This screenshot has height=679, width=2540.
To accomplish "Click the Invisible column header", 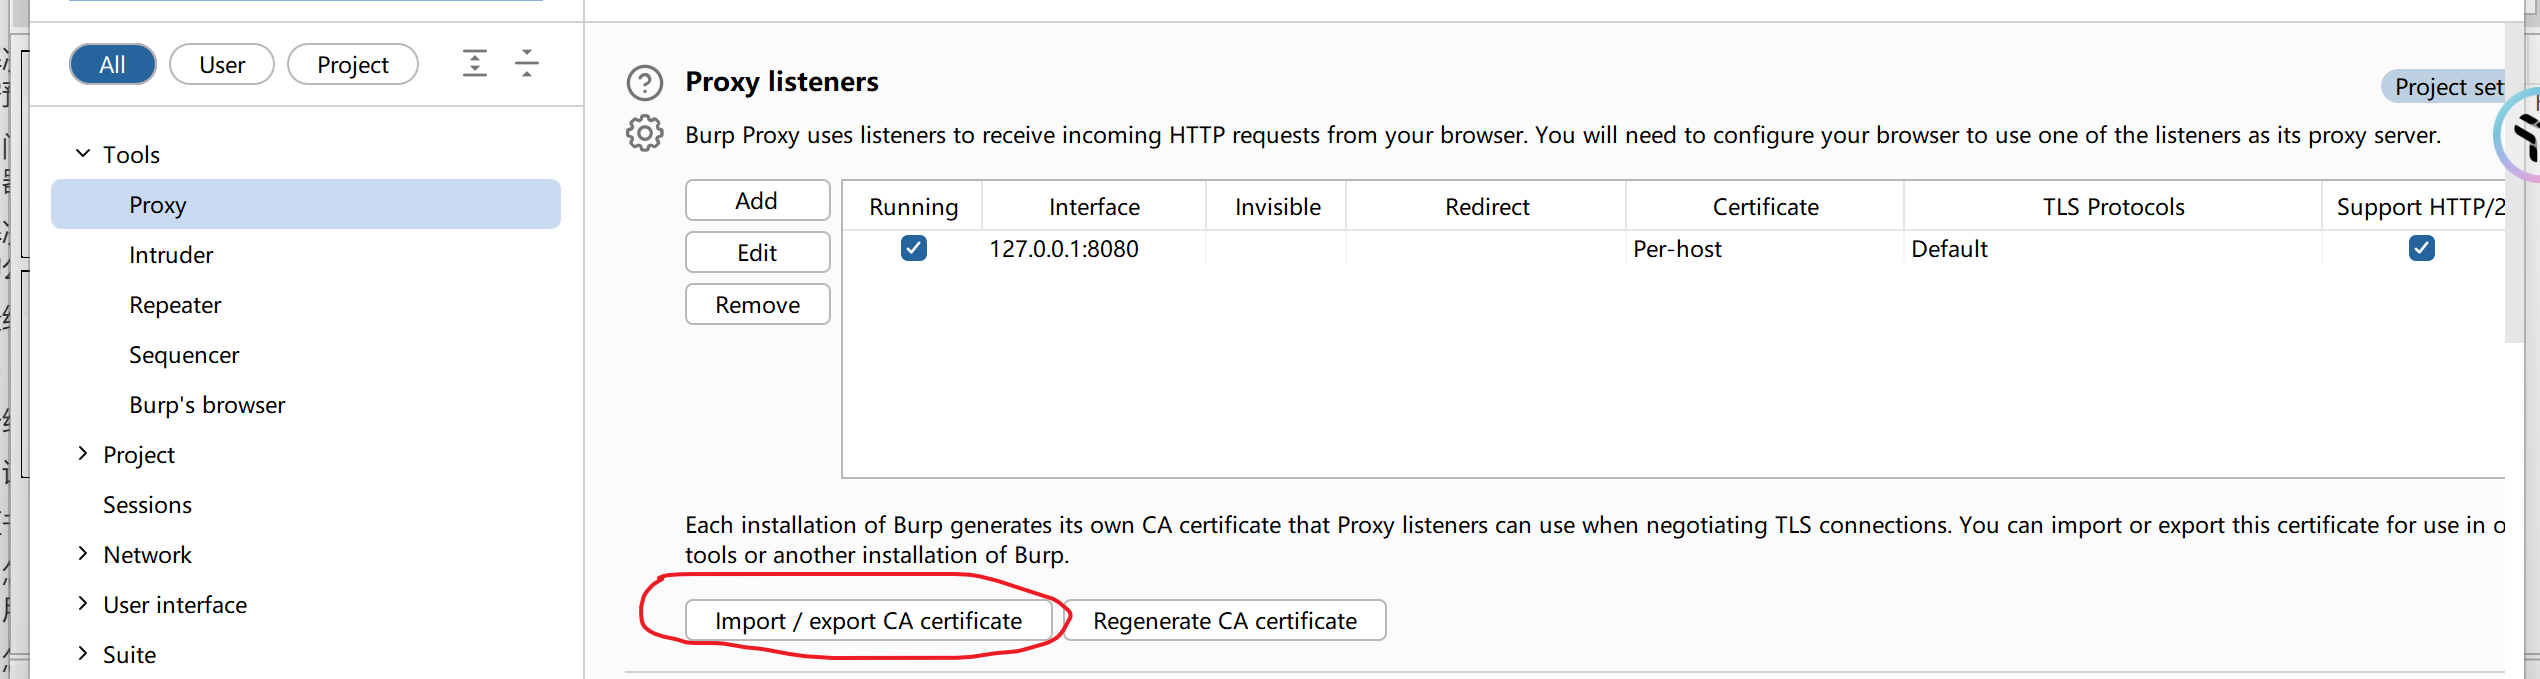I will coord(1277,206).
